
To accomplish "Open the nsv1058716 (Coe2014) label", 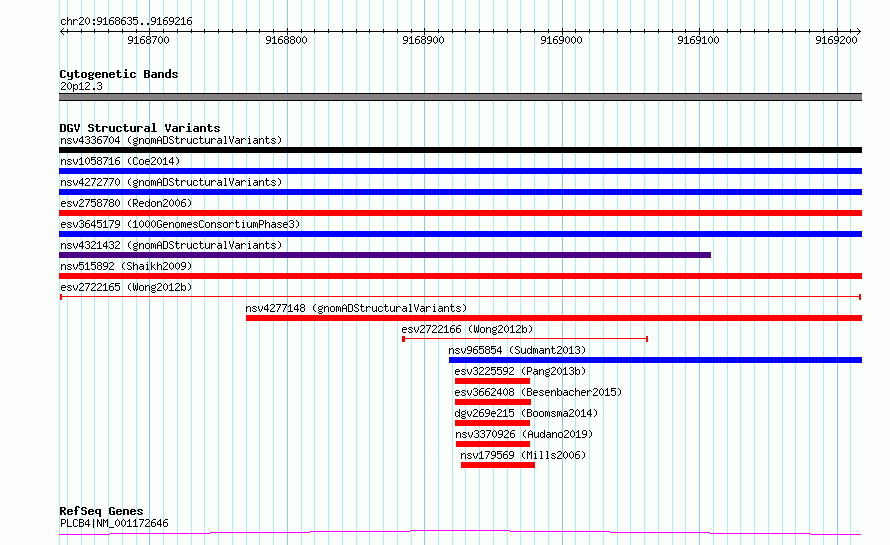I will coord(120,161).
